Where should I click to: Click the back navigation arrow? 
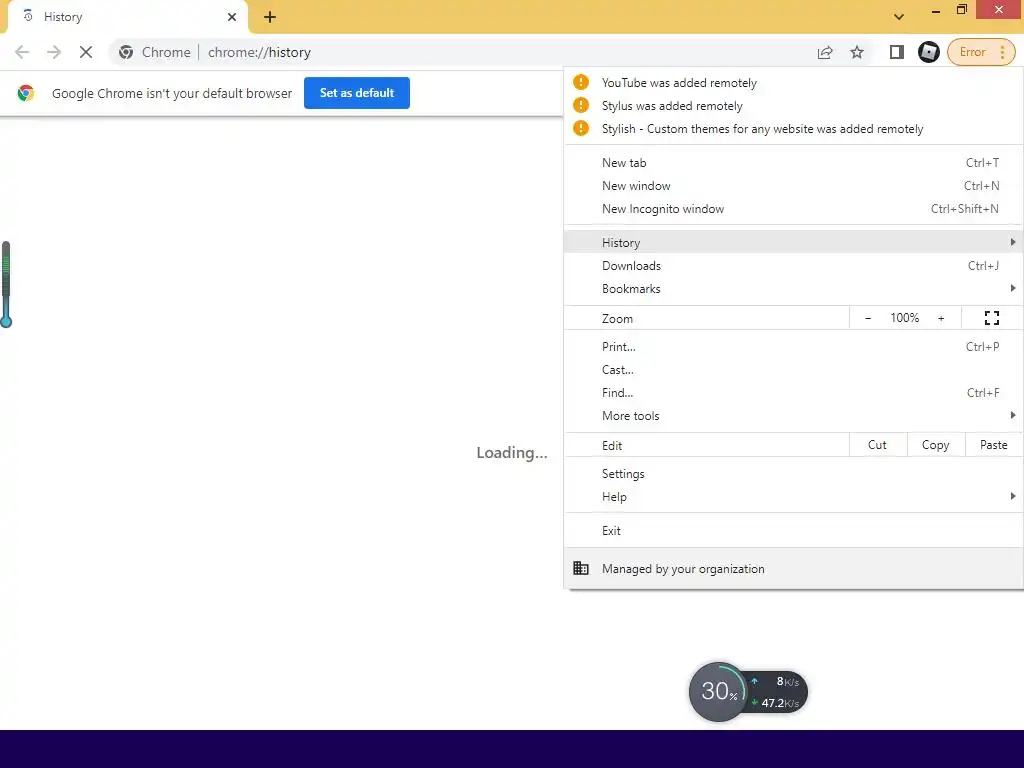(22, 52)
